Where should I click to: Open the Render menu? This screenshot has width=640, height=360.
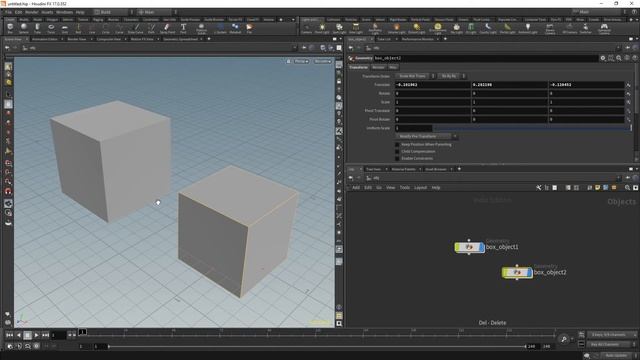[x=31, y=12]
